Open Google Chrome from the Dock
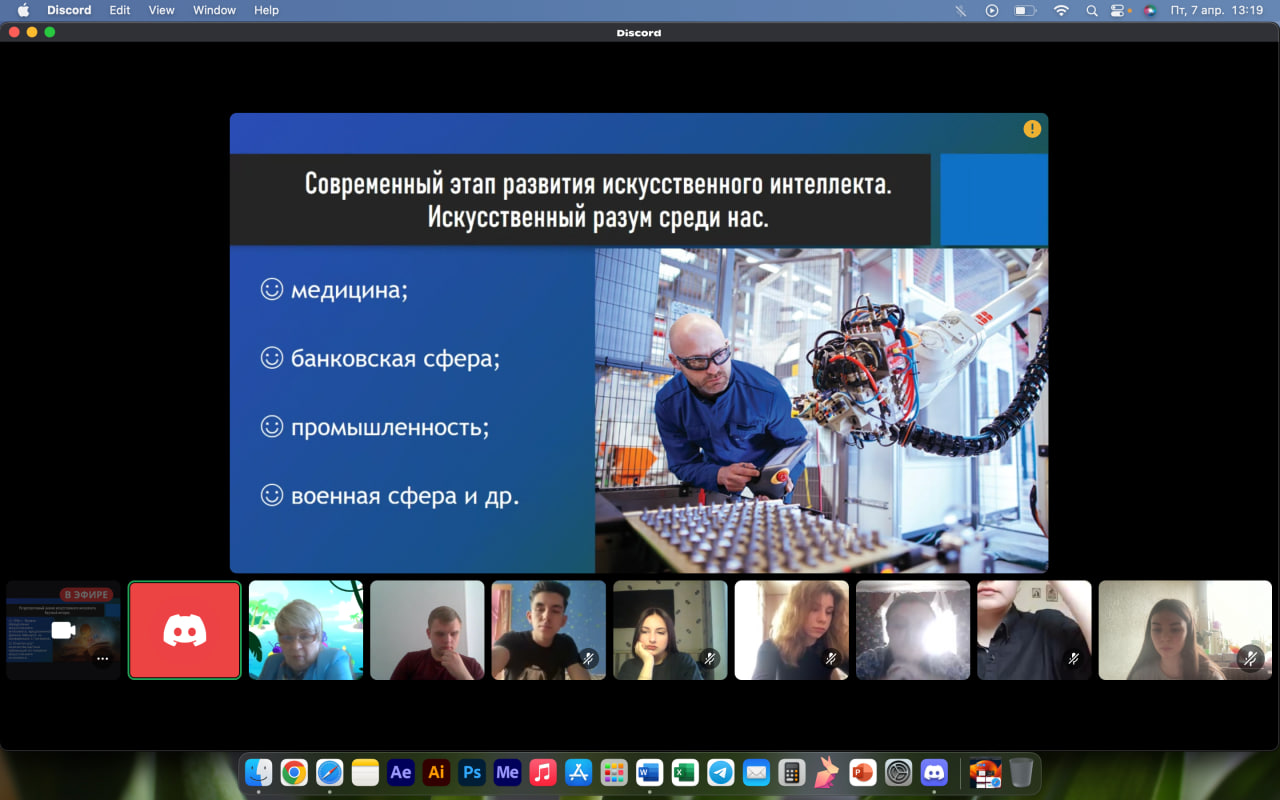Screen dimensions: 1280x800 294,772
